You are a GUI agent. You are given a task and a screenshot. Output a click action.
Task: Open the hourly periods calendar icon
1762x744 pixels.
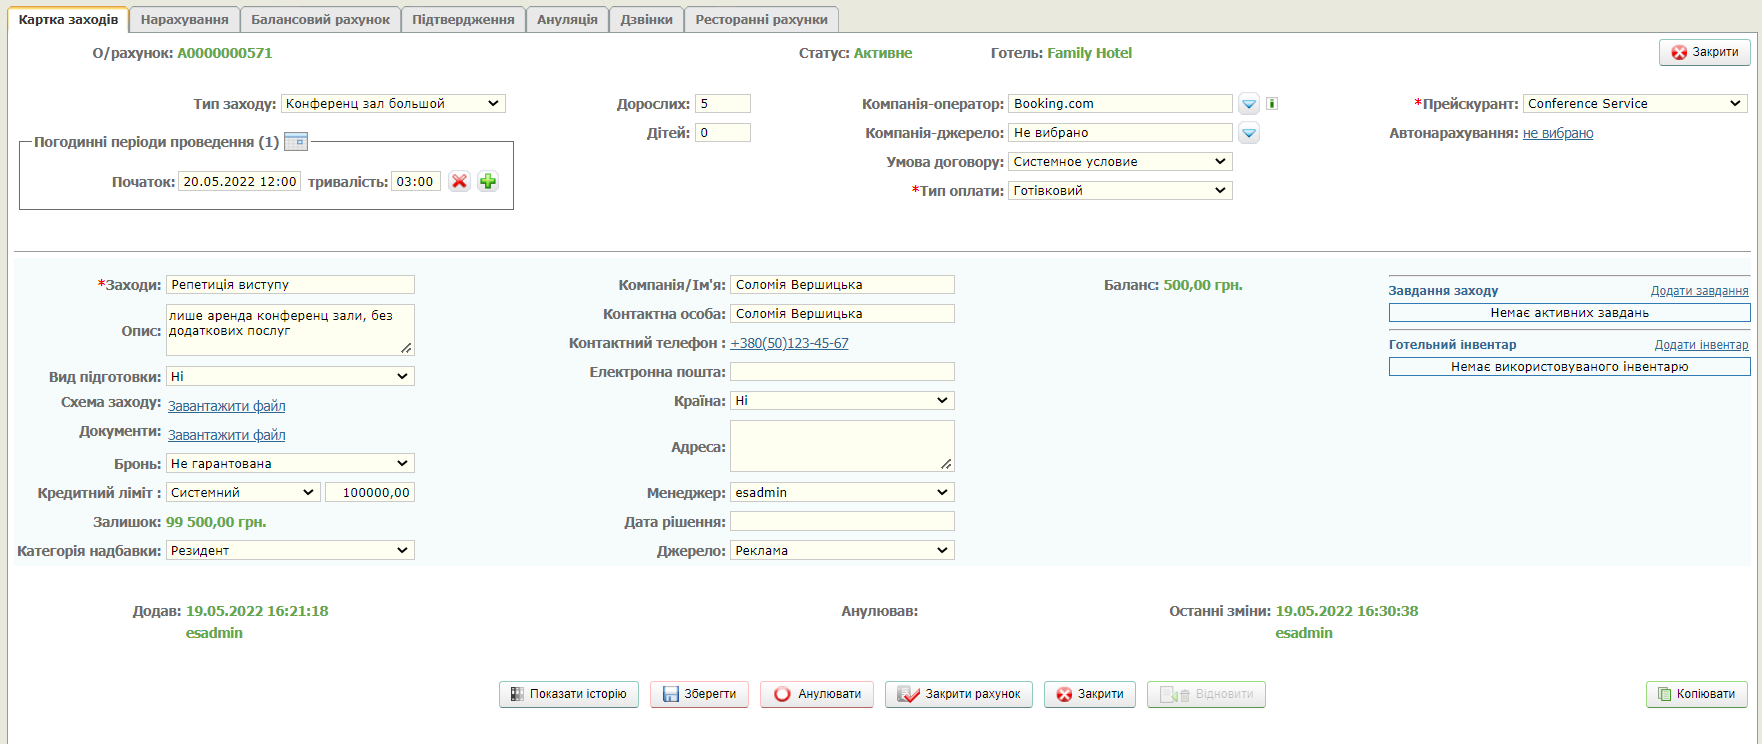click(296, 142)
